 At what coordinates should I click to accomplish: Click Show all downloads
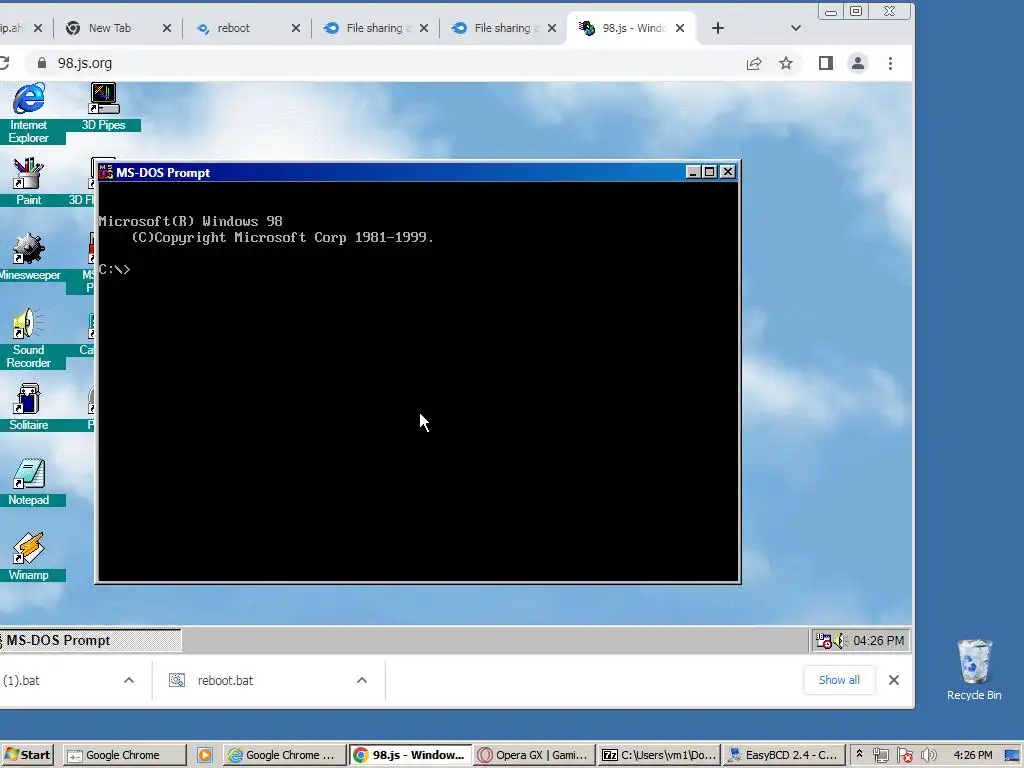839,680
